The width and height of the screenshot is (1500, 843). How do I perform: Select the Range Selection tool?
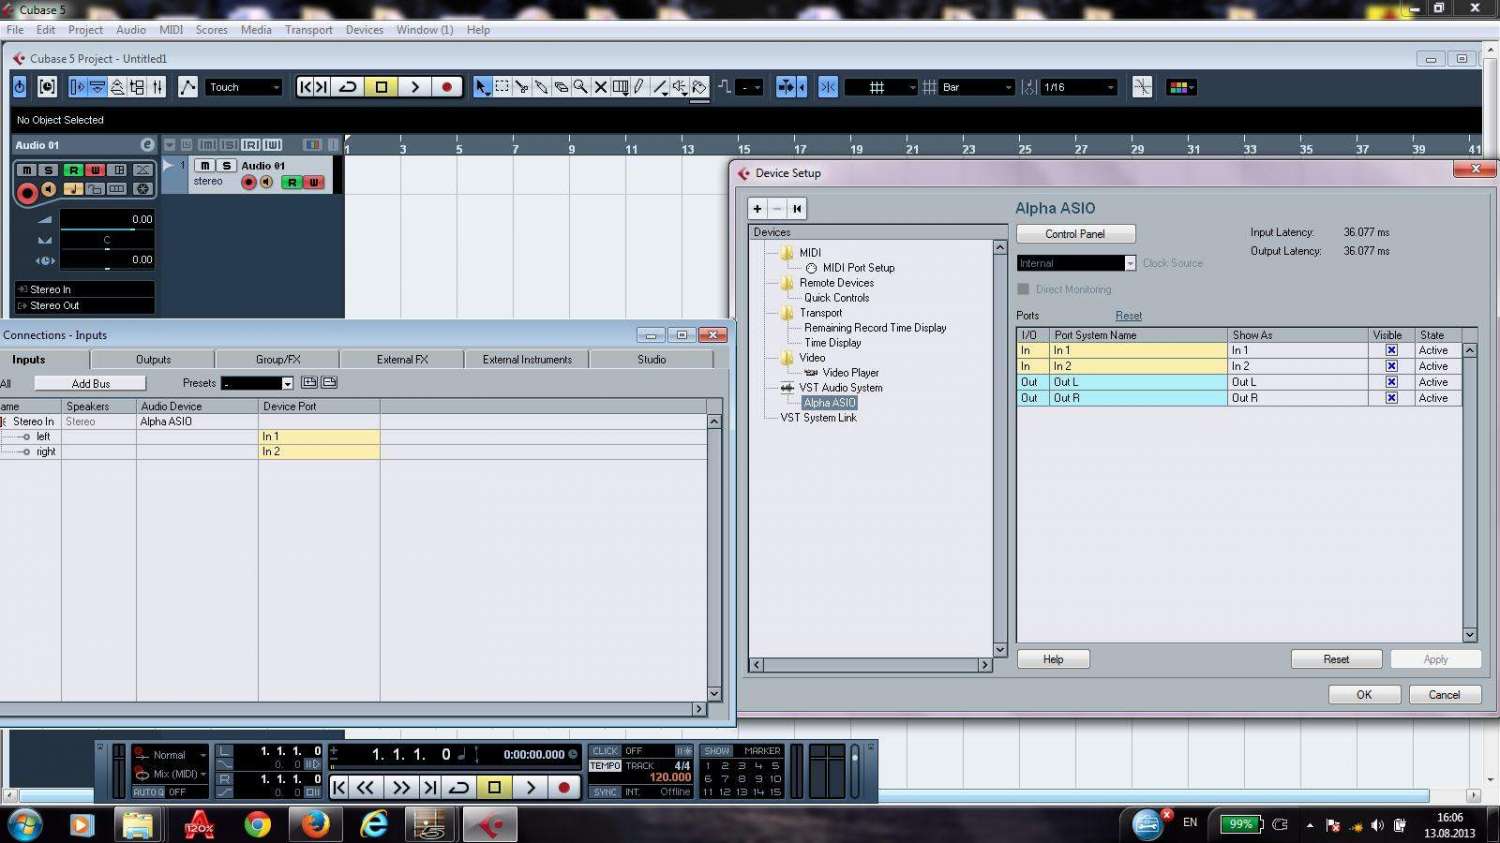pyautogui.click(x=502, y=88)
